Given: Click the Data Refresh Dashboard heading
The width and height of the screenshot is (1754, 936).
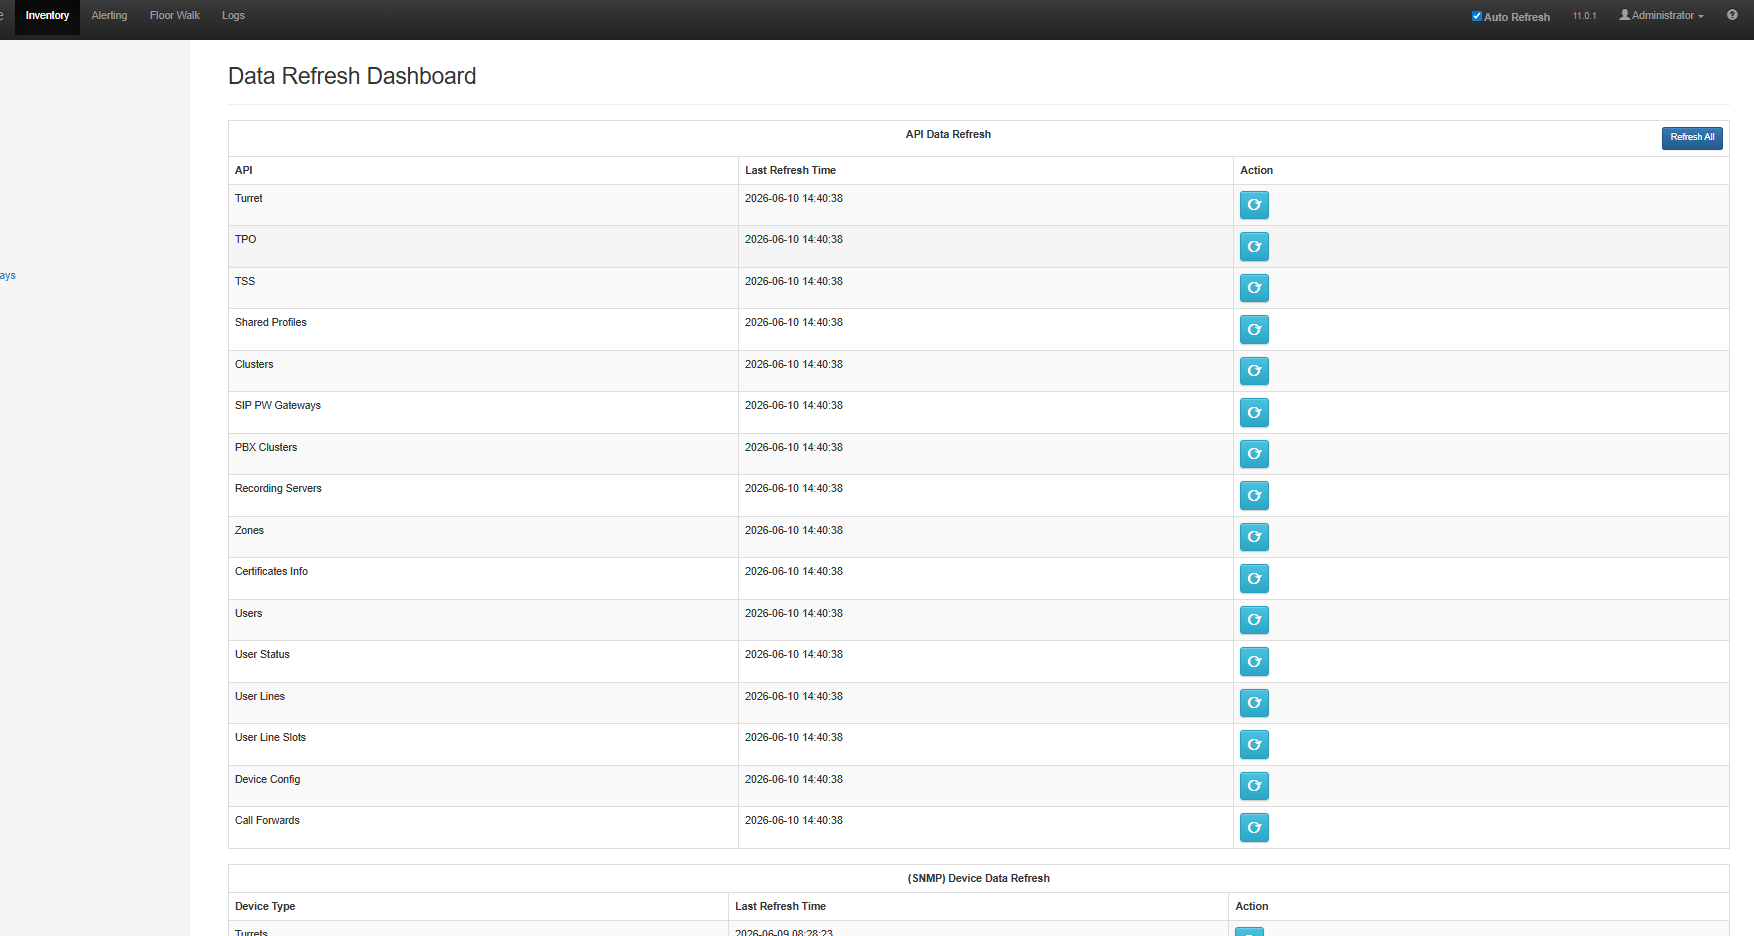Looking at the screenshot, I should coord(352,76).
